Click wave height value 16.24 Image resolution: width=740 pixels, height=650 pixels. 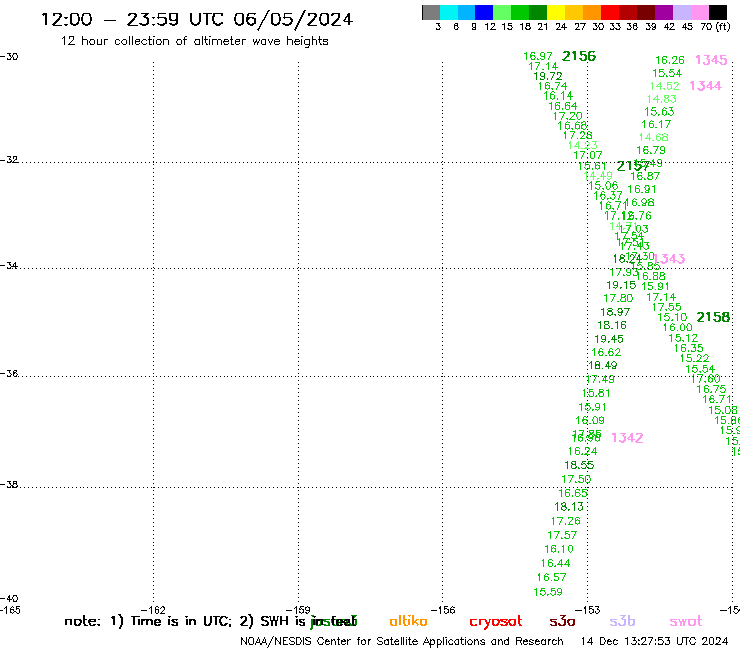[583, 452]
